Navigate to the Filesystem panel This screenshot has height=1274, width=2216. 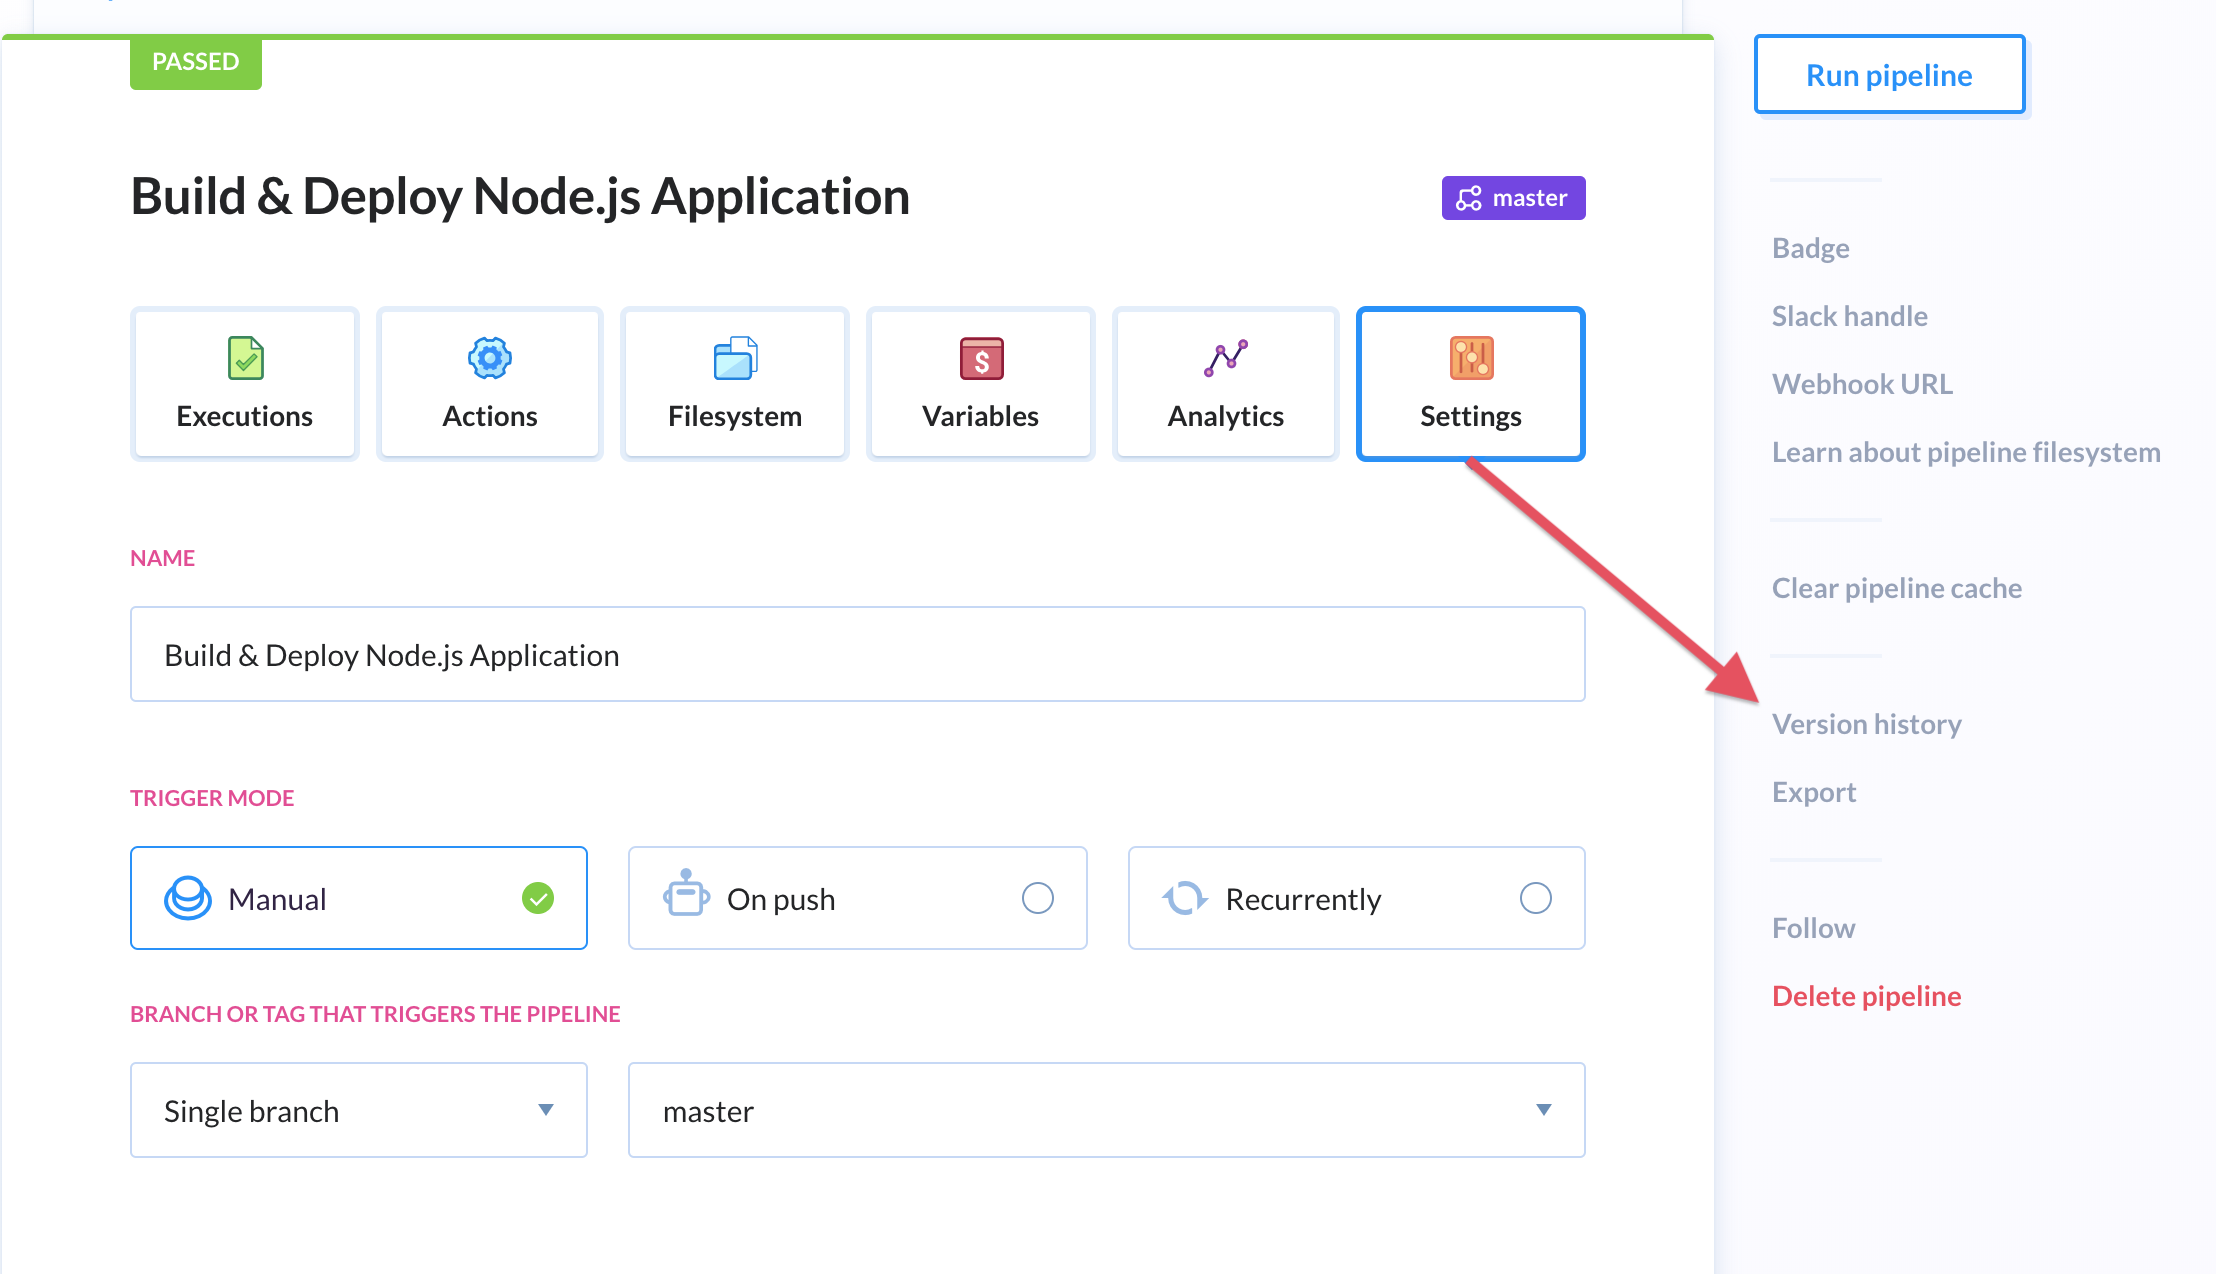click(x=734, y=382)
